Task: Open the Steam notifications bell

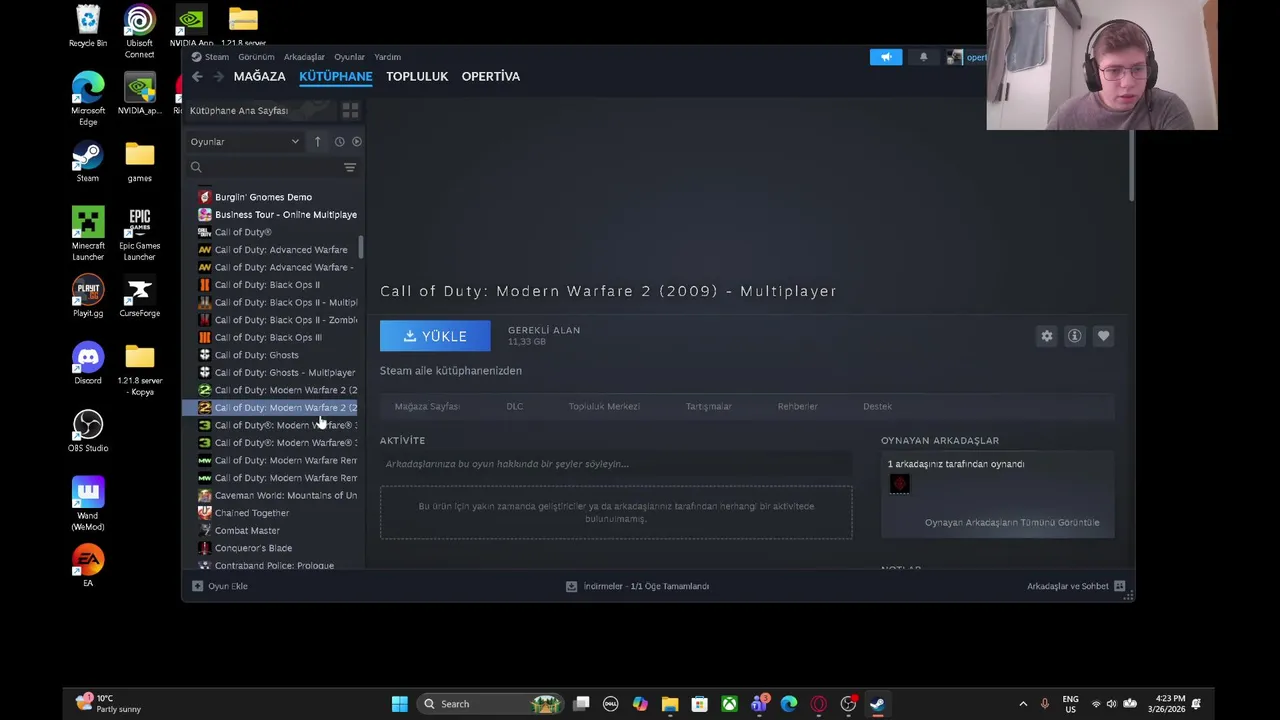Action: pyautogui.click(x=923, y=57)
